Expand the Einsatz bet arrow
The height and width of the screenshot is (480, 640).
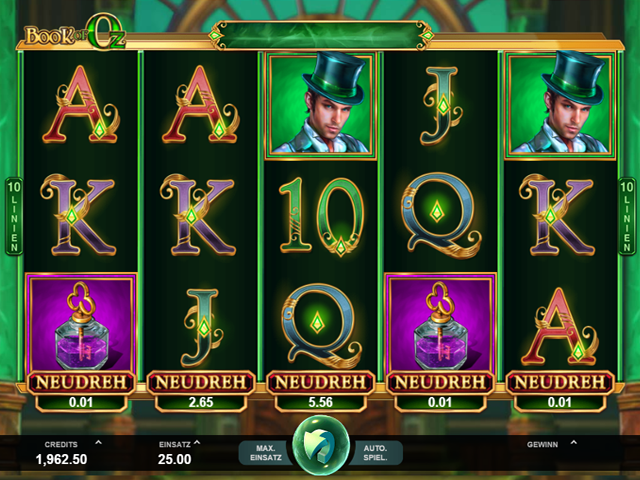click(x=197, y=442)
